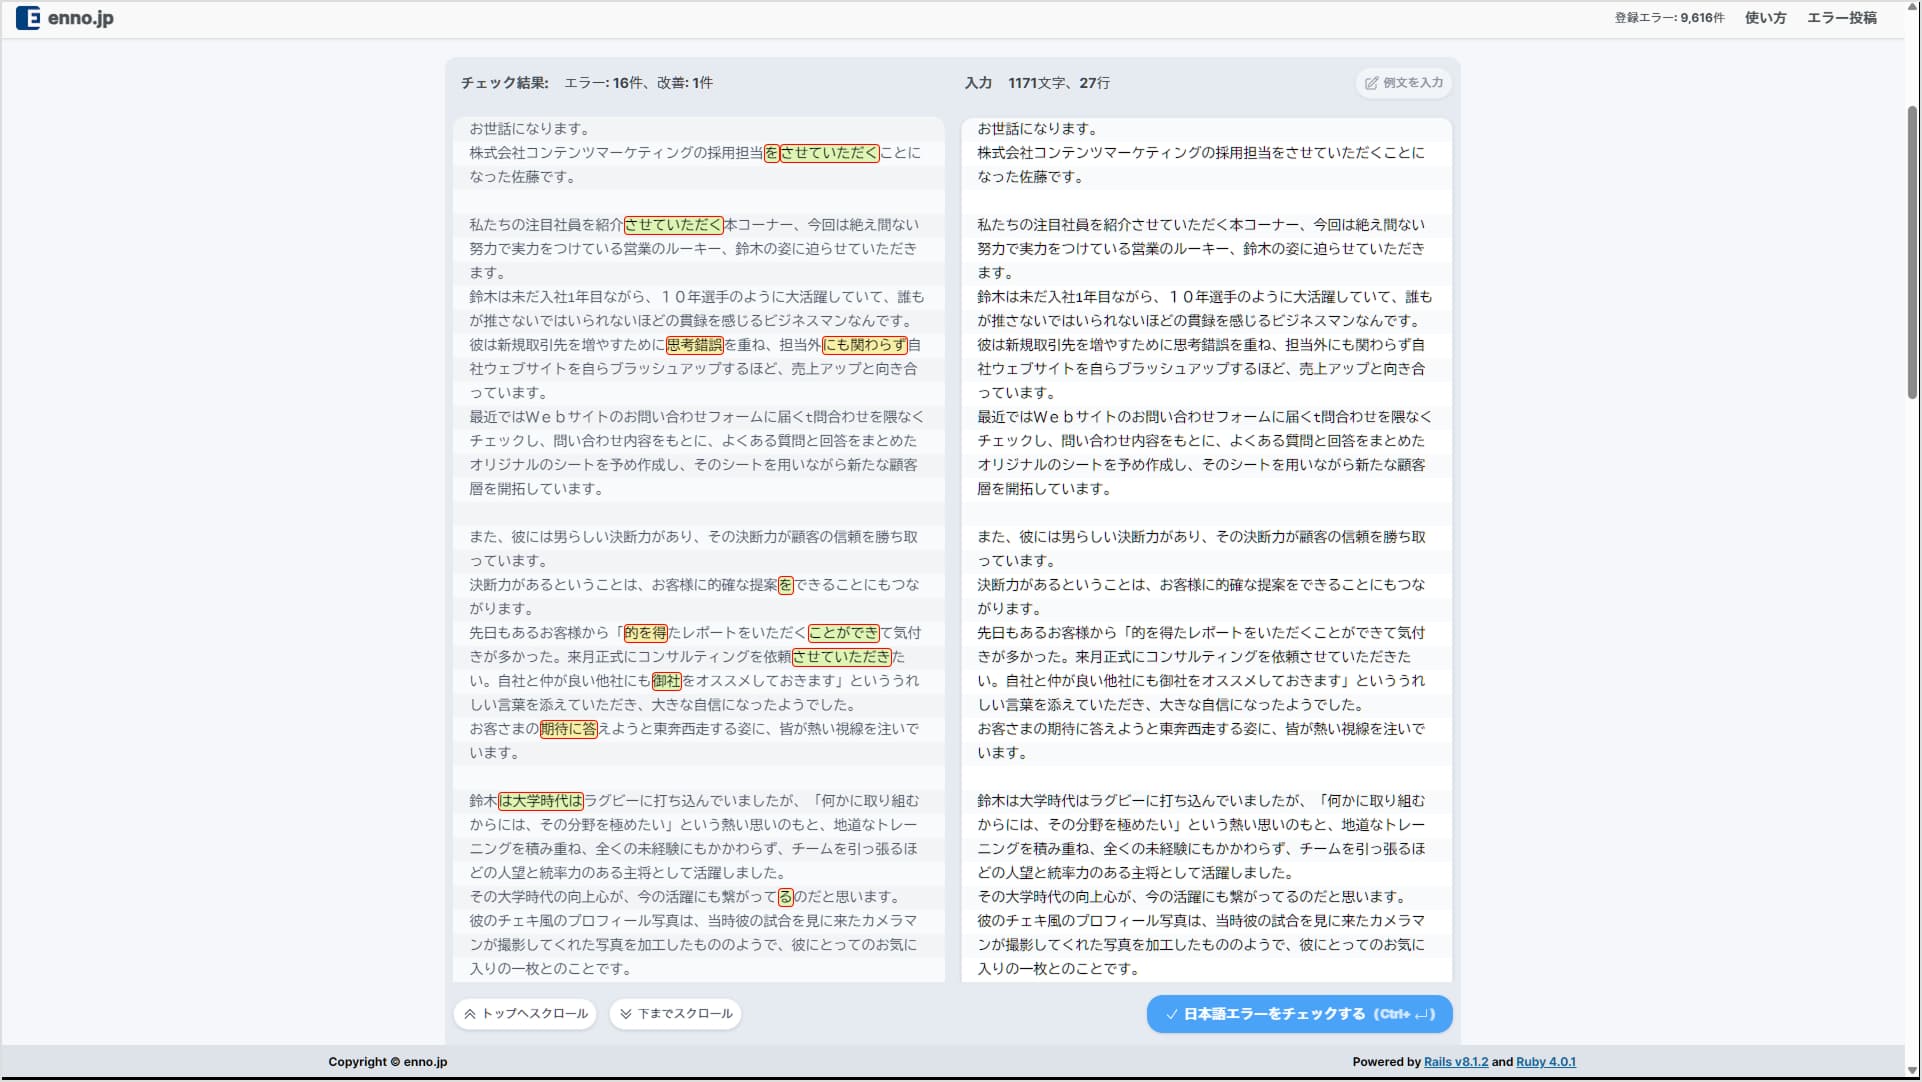This screenshot has height=1082, width=1922.
Task: Click the highlighted error 御社
Action: 666,681
